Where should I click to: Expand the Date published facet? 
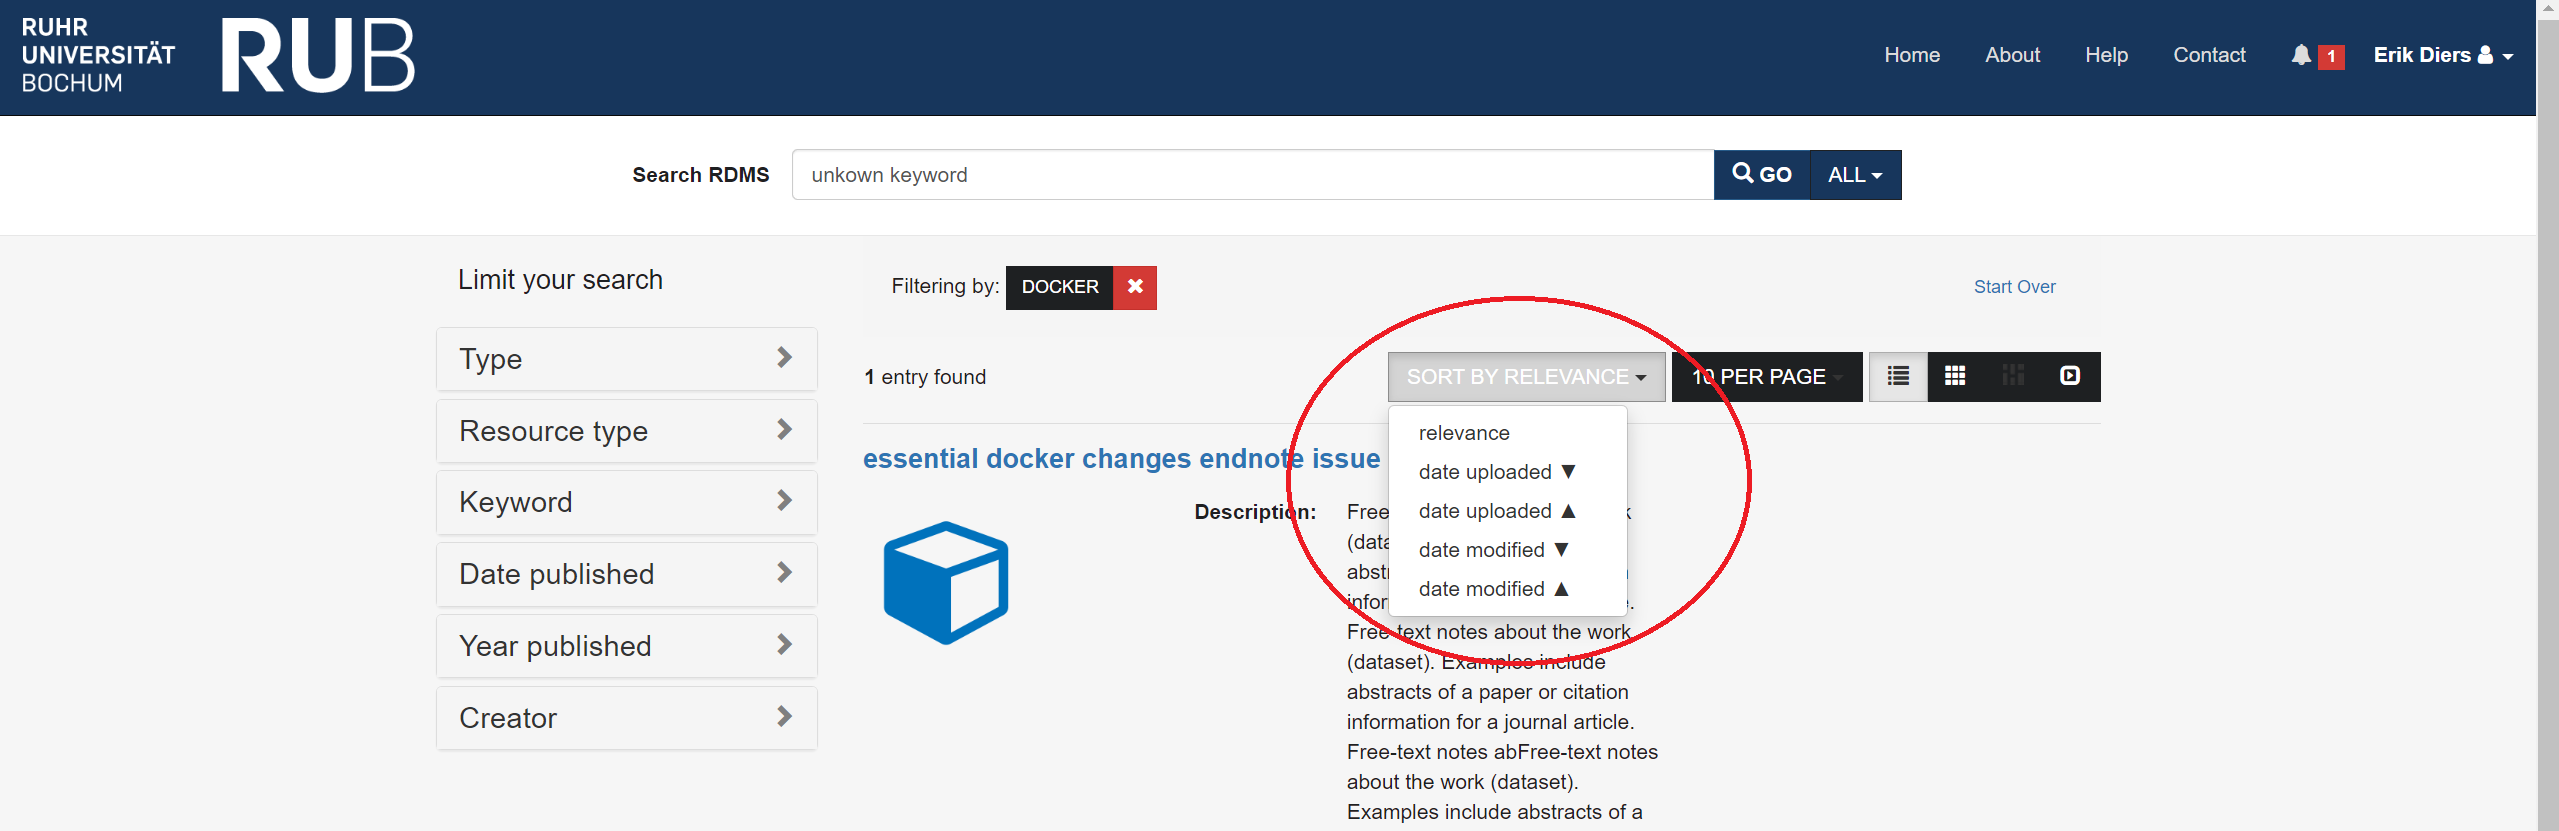click(x=627, y=574)
